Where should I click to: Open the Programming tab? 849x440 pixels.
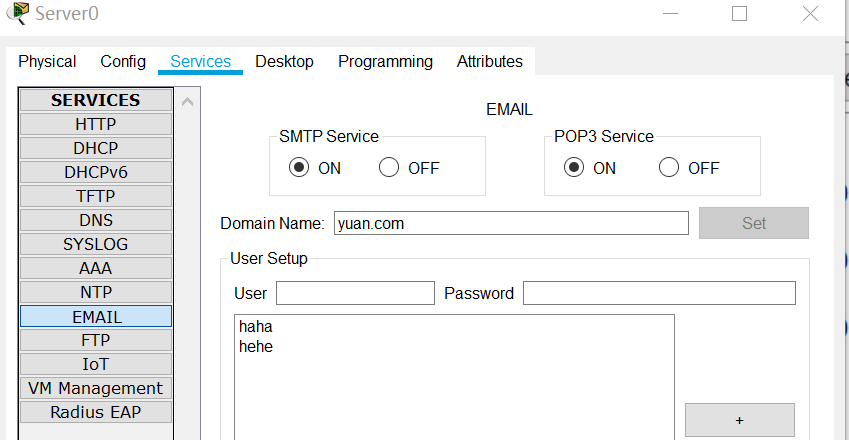point(385,62)
